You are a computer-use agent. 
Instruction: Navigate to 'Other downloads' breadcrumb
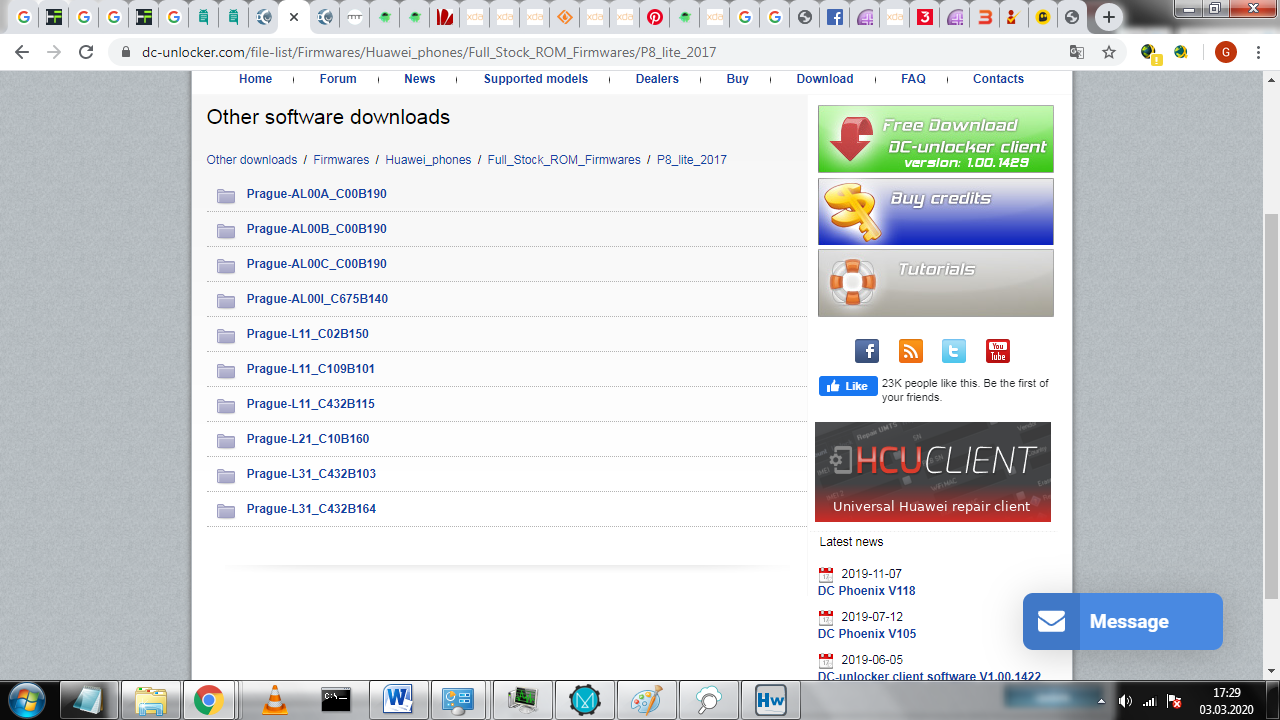[x=252, y=160]
